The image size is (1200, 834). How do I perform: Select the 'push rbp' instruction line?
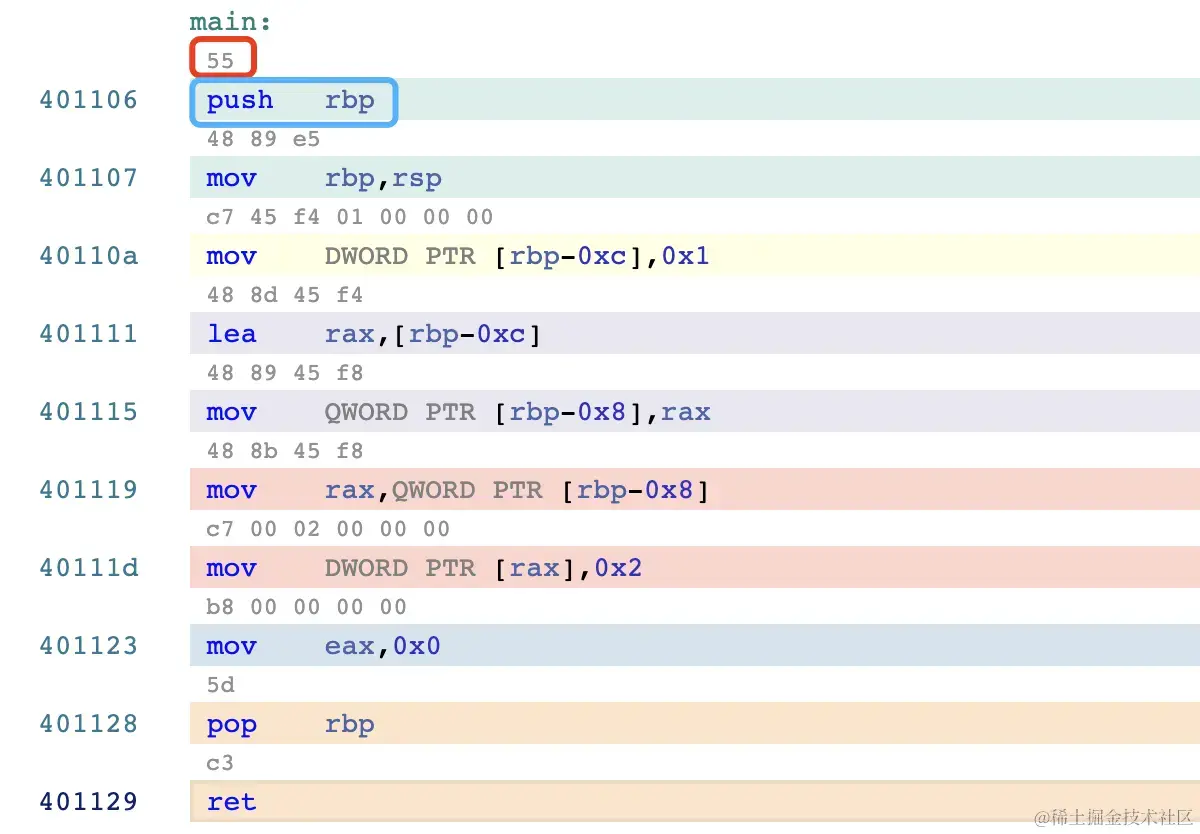pos(291,100)
